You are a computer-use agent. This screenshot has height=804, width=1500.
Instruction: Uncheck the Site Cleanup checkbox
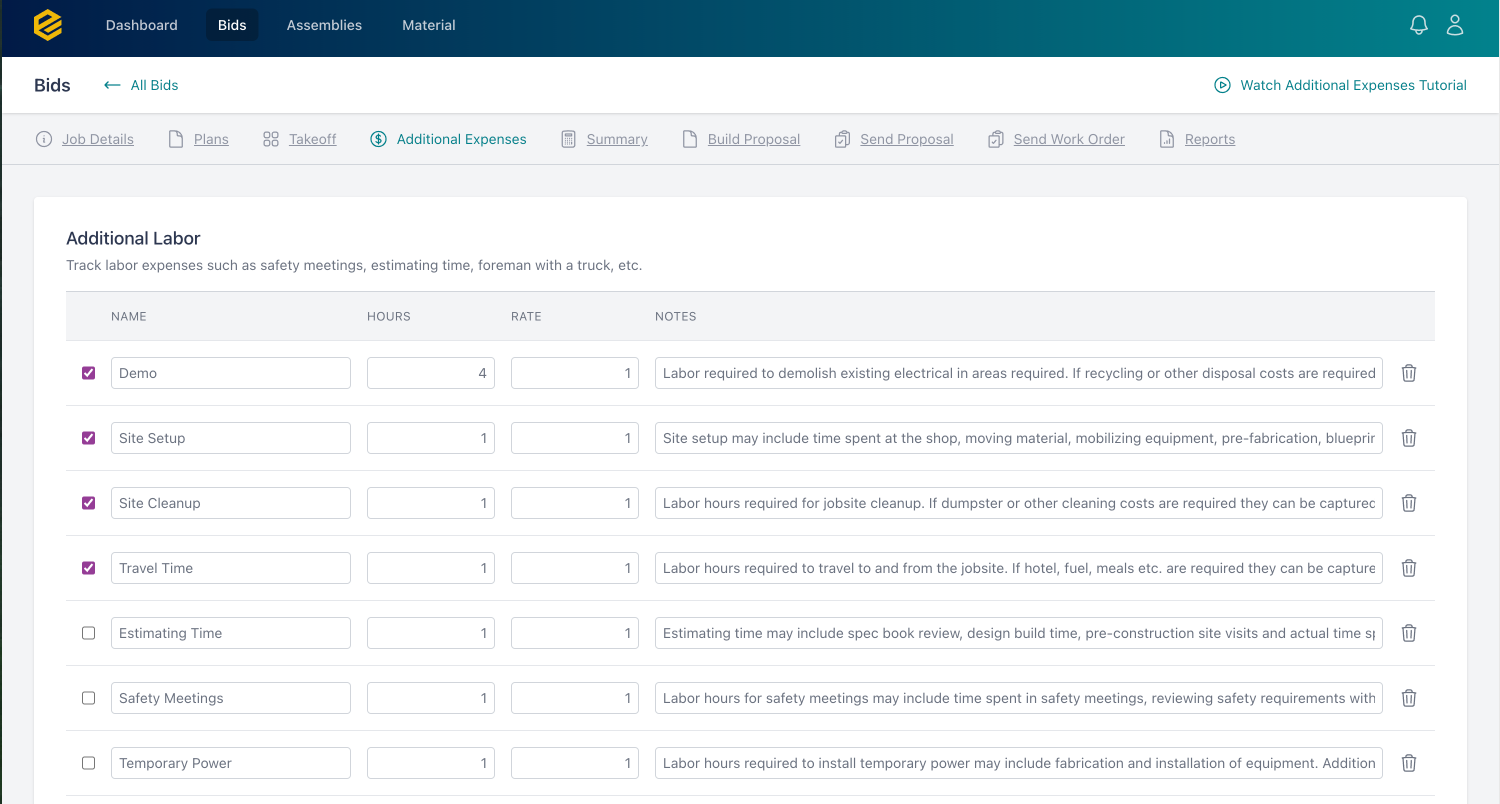(x=89, y=503)
